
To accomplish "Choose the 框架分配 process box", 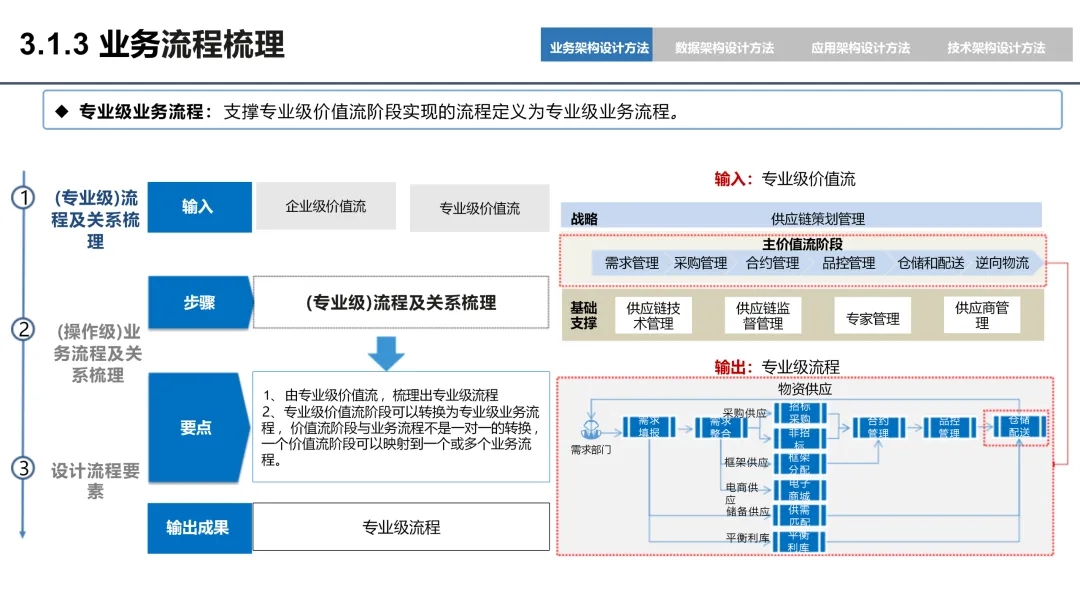I will coord(800,463).
